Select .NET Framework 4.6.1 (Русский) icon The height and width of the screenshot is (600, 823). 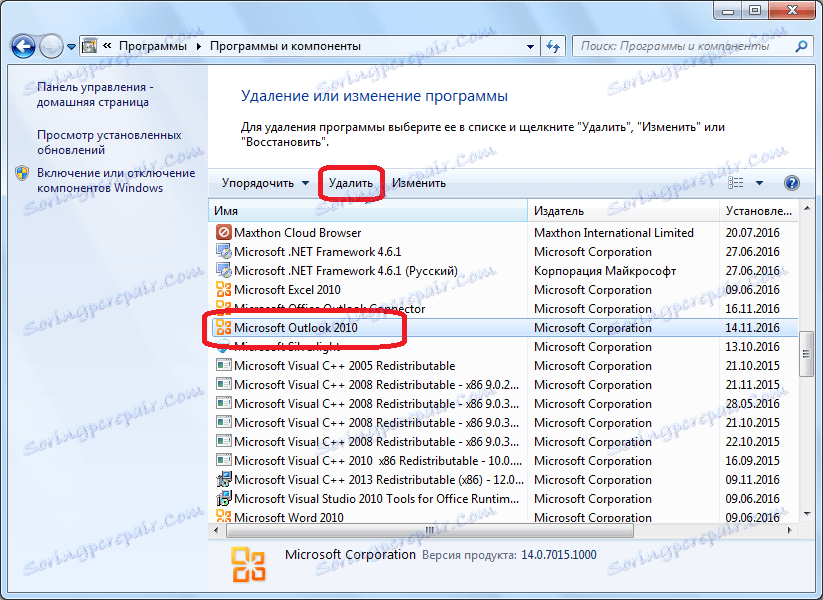click(224, 270)
